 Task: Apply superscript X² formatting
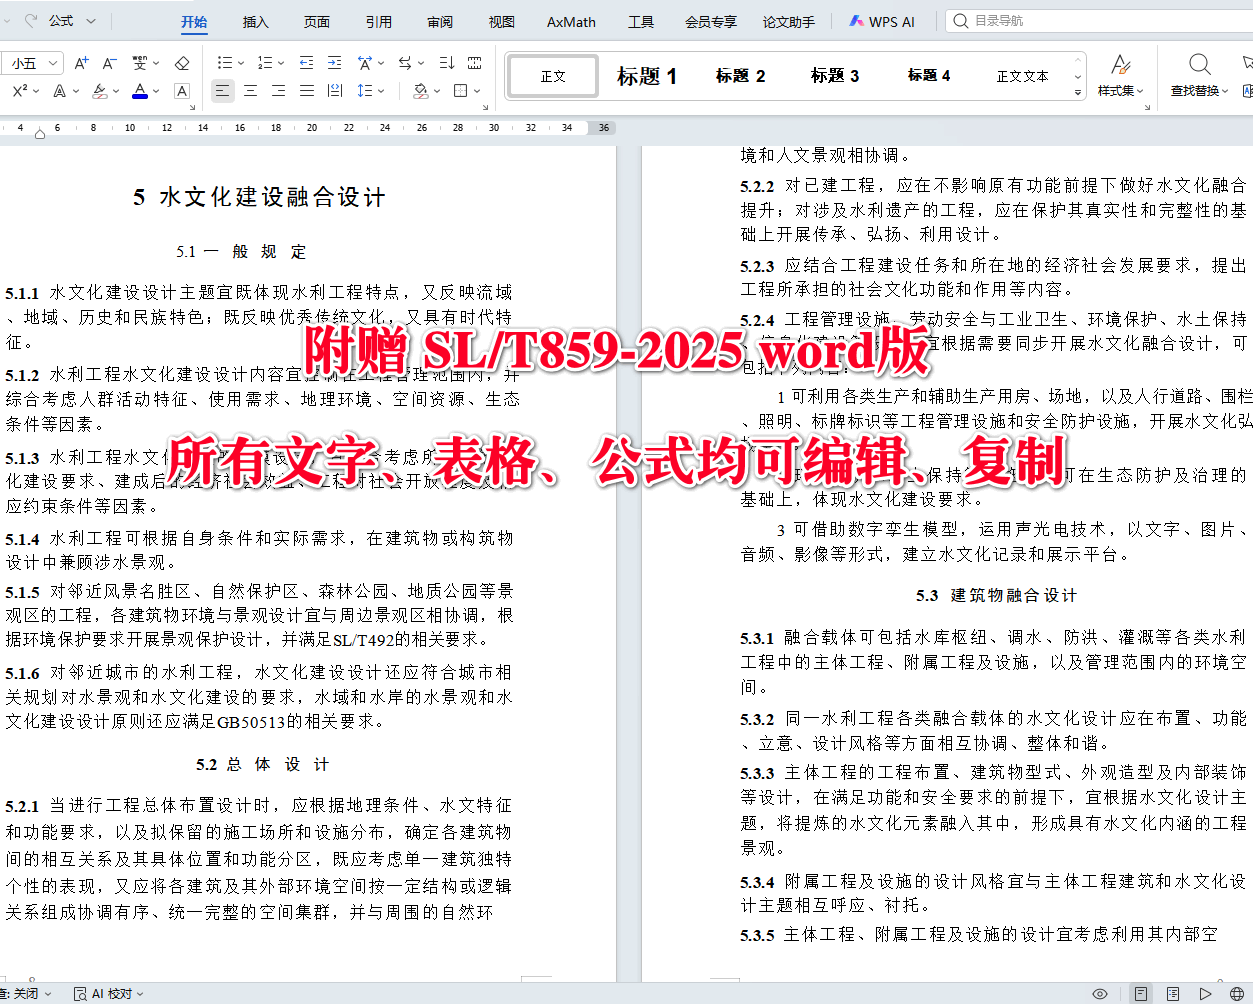20,91
